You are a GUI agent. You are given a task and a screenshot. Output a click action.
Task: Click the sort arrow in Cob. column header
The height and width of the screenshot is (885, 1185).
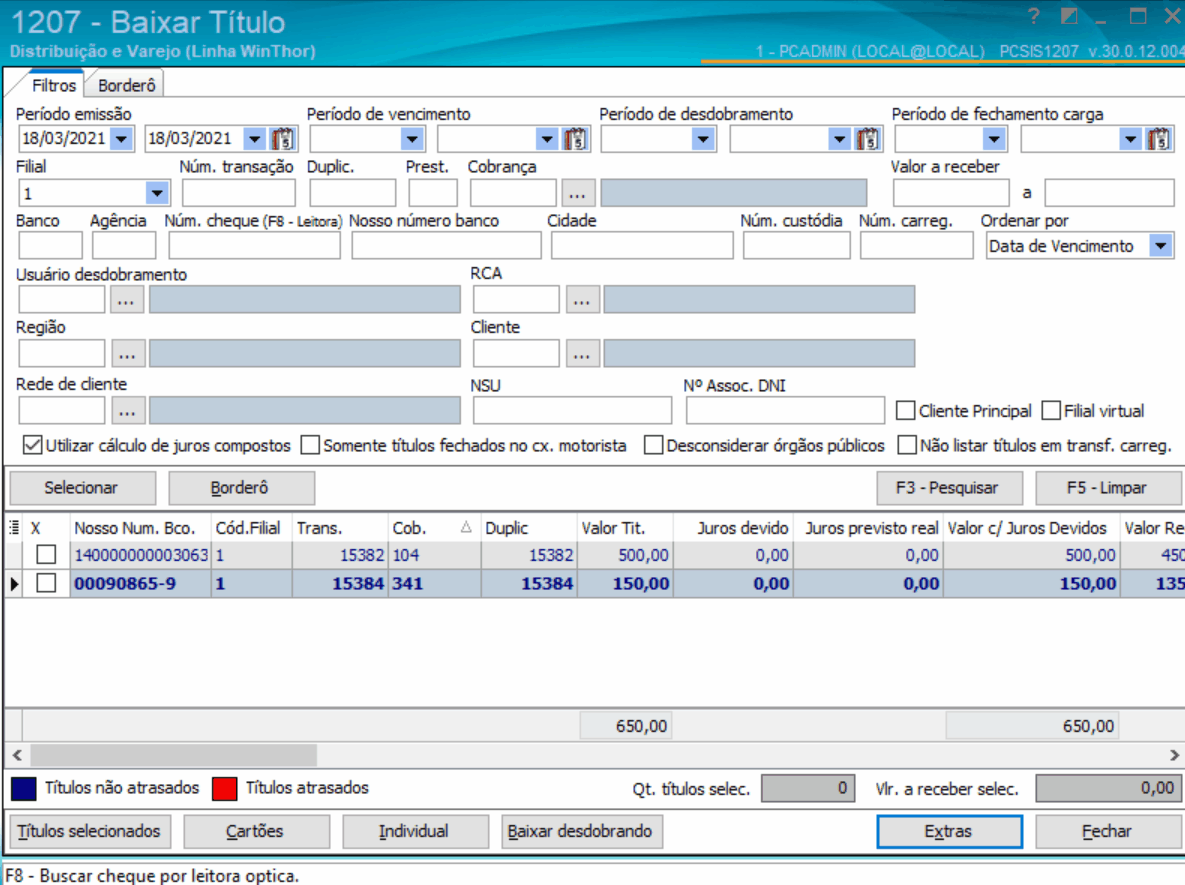tap(466, 528)
